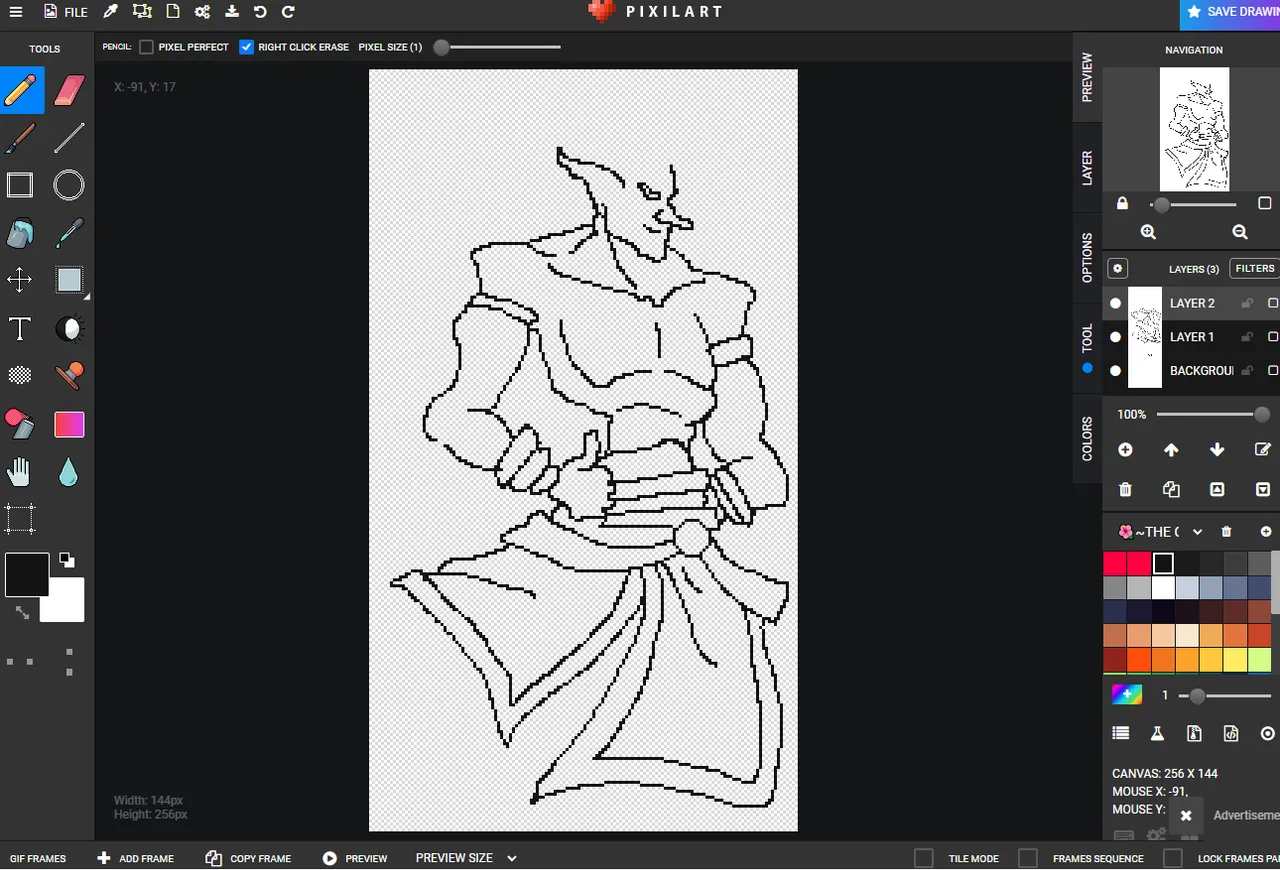Select the Text tool
The width and height of the screenshot is (1280, 870).
click(20, 329)
